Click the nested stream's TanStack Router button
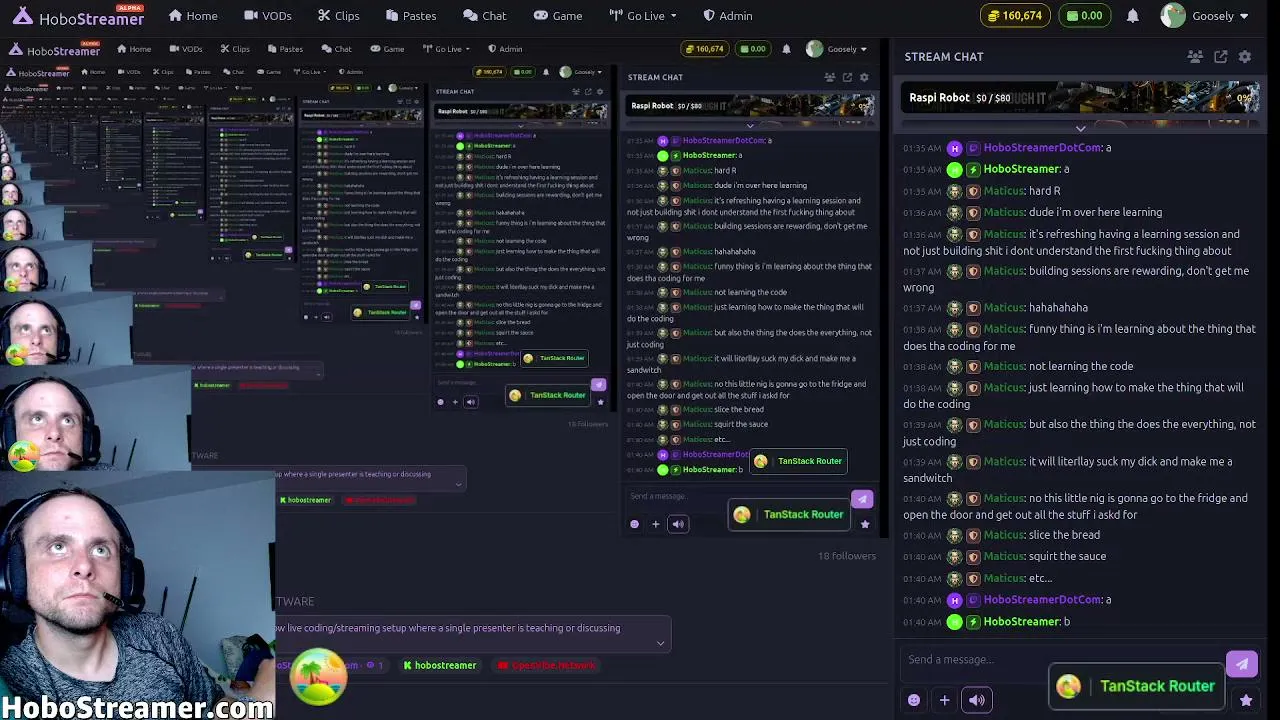The image size is (1280, 720). point(790,514)
